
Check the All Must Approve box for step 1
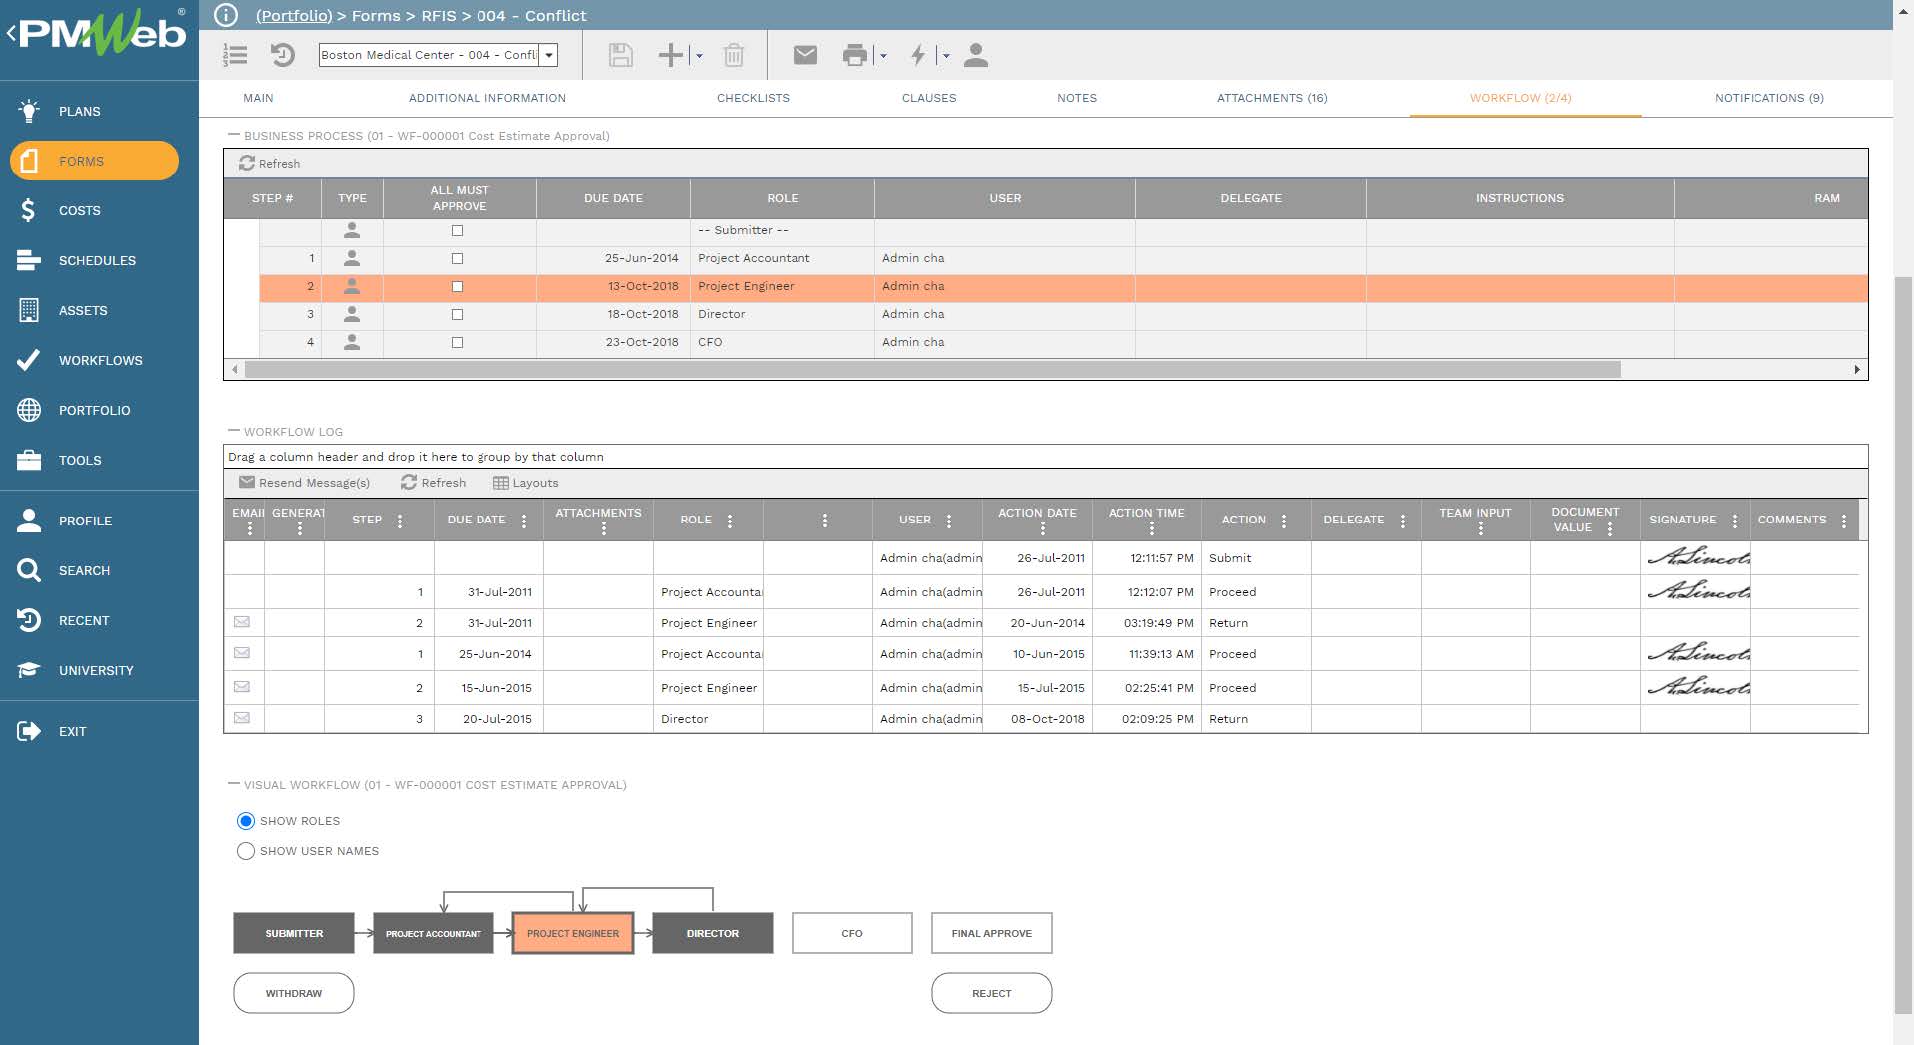[x=457, y=258]
